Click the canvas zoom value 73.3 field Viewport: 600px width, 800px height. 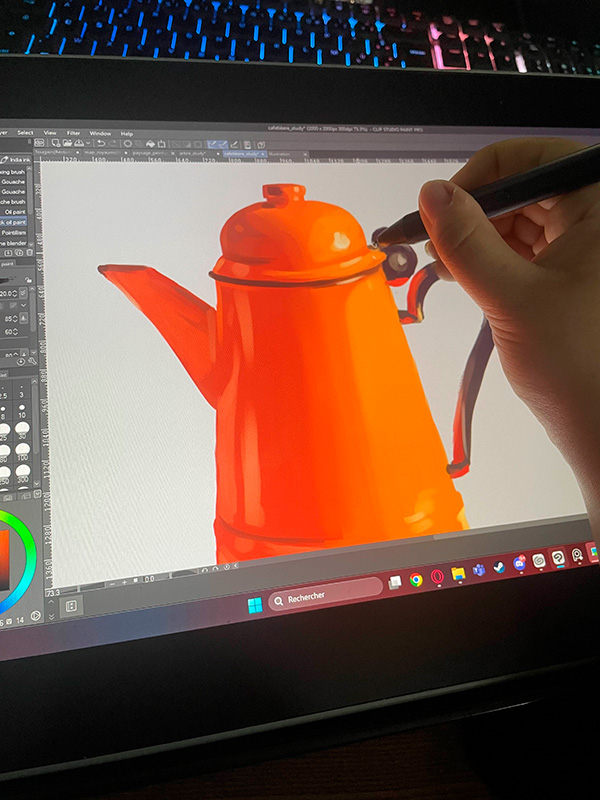point(53,592)
